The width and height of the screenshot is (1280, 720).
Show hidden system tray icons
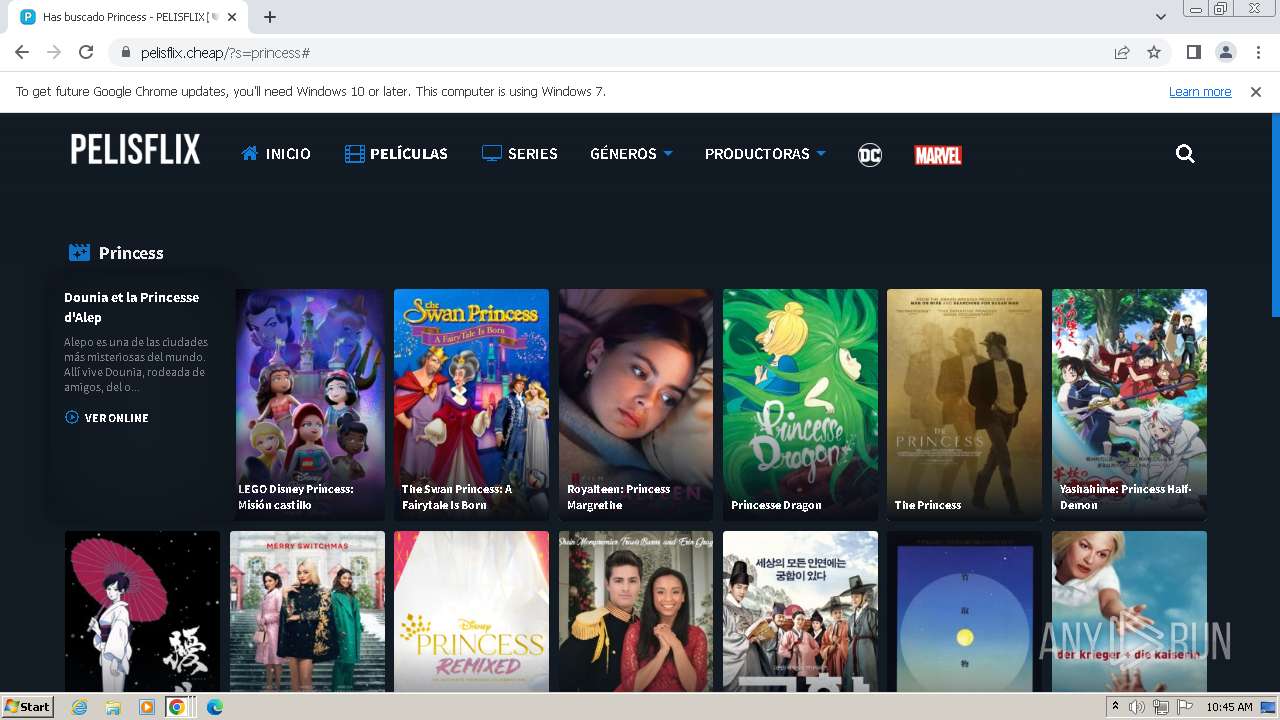[x=1116, y=707]
